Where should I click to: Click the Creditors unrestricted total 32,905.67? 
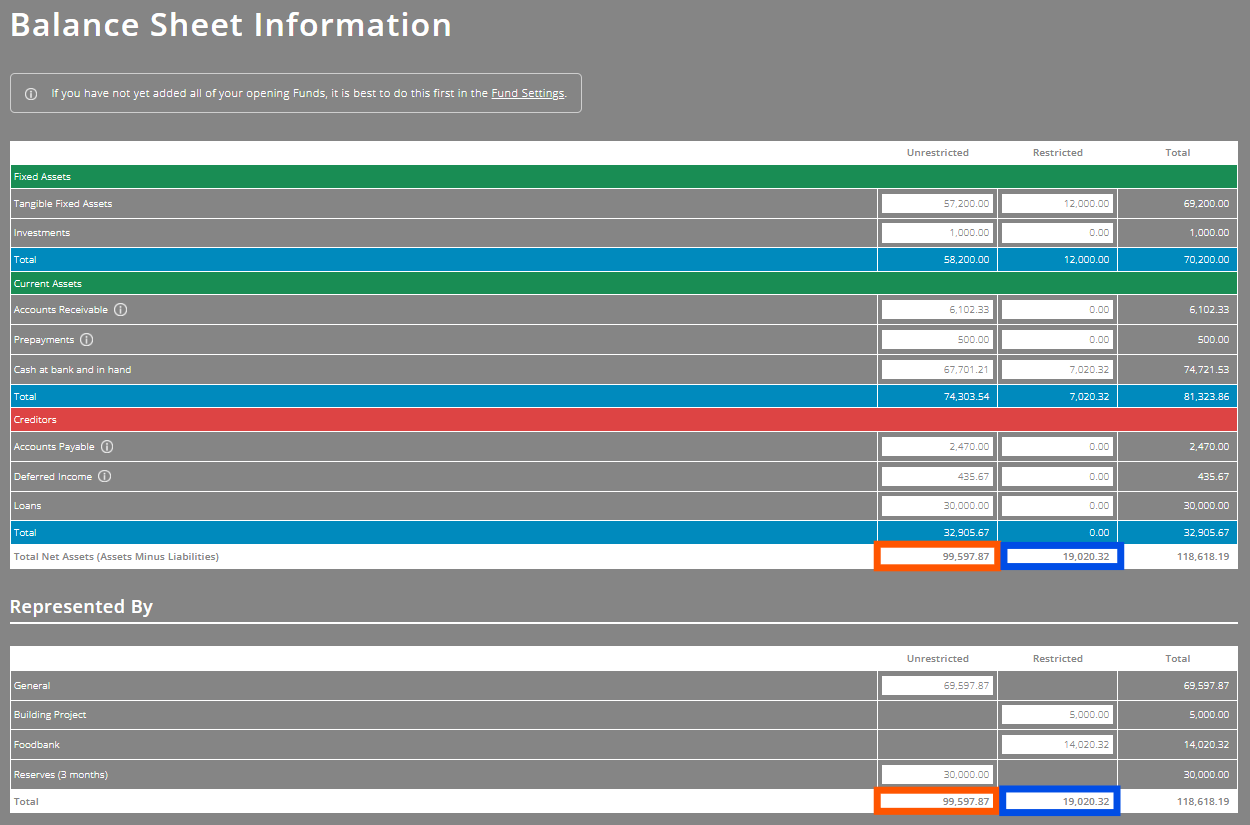point(966,533)
